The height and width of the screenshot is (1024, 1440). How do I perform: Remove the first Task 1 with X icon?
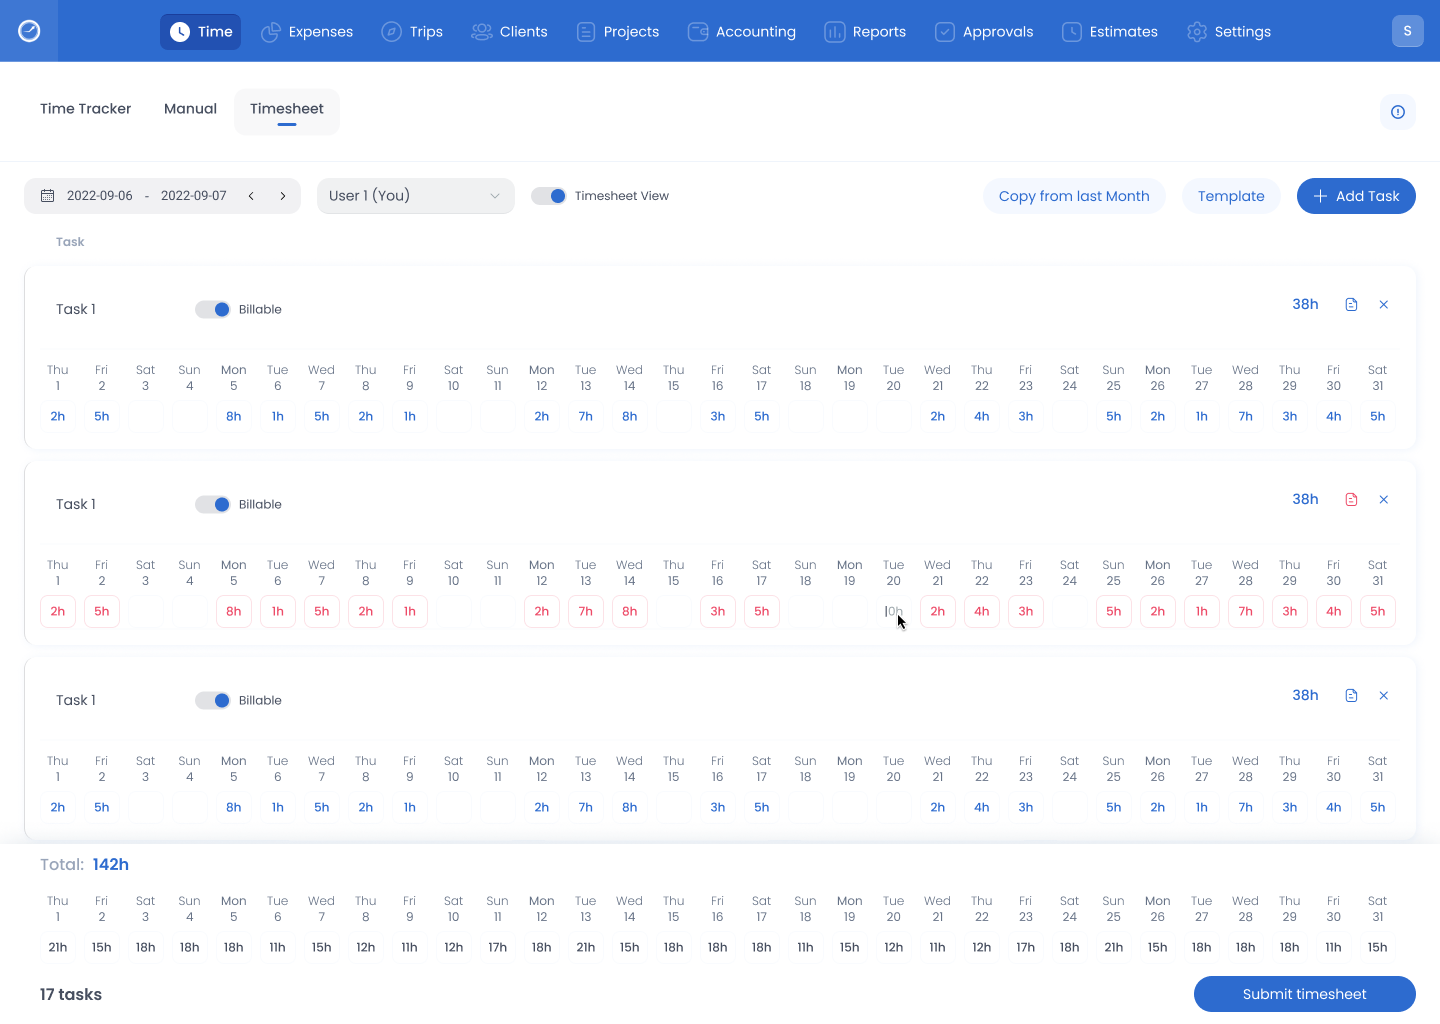point(1384,305)
